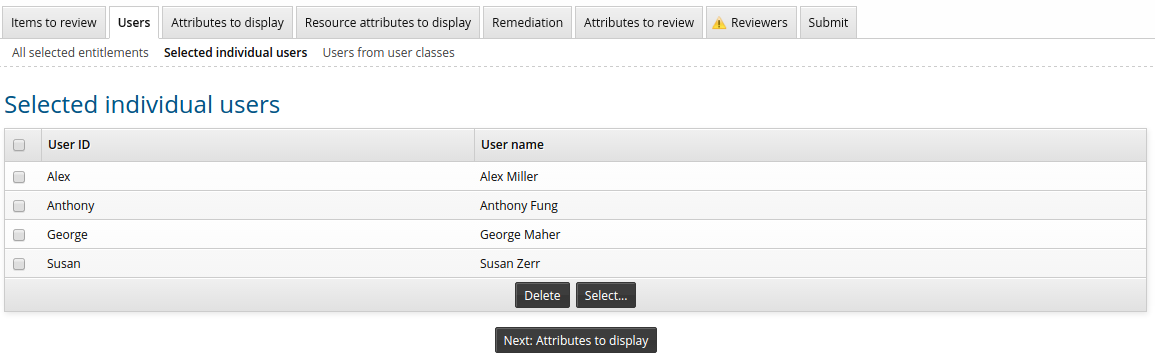Click the Select... button
Screen dimensions: 1155x361
coord(605,295)
